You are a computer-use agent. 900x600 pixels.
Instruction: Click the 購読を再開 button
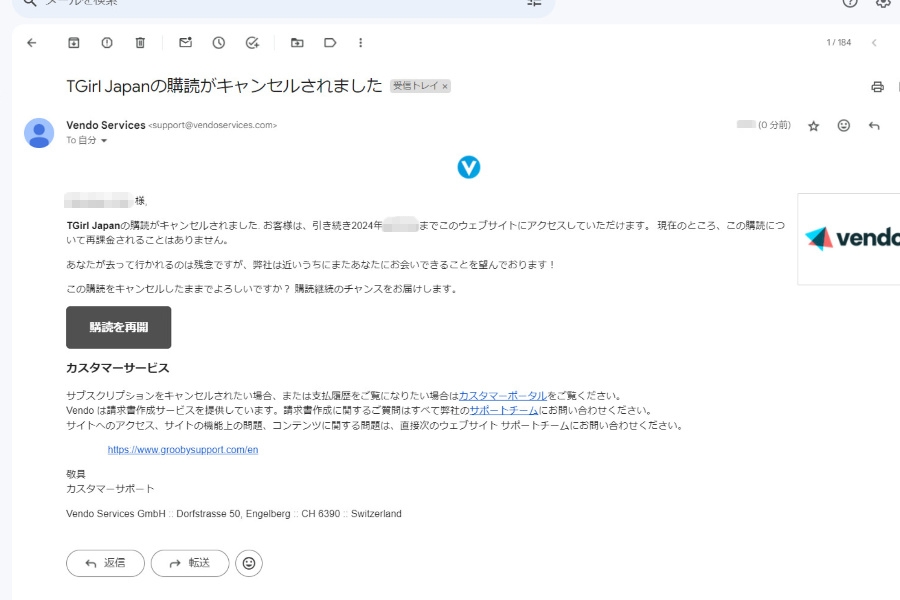[119, 327]
